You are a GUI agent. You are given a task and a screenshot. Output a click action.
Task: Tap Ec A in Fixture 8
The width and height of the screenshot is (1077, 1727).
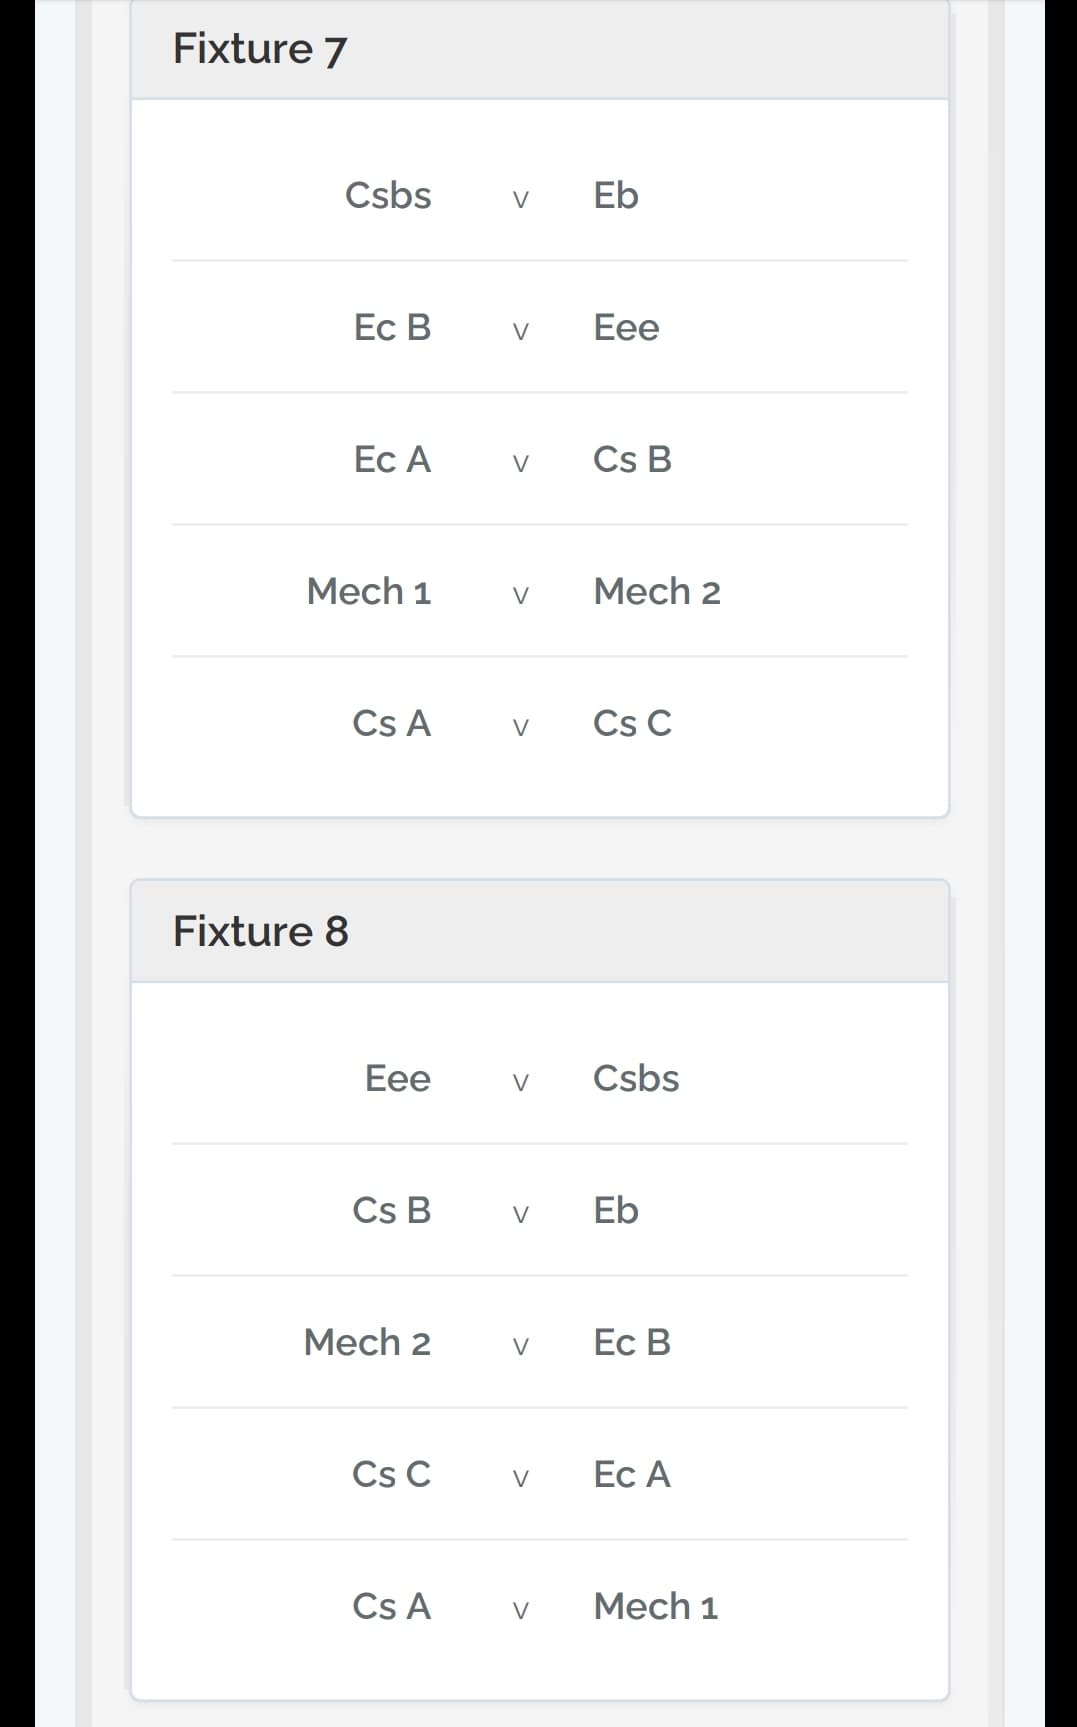[632, 1474]
